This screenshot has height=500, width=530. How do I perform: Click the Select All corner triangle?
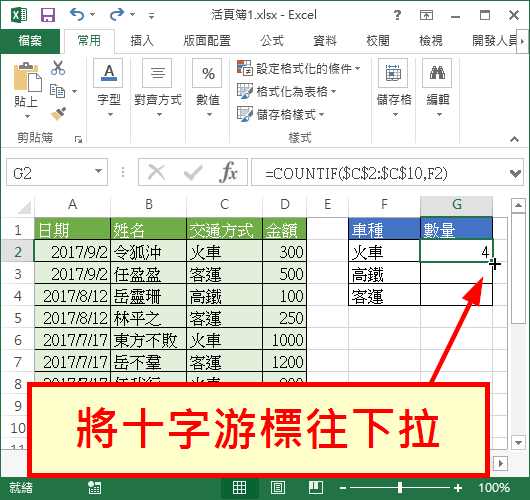coord(24,206)
